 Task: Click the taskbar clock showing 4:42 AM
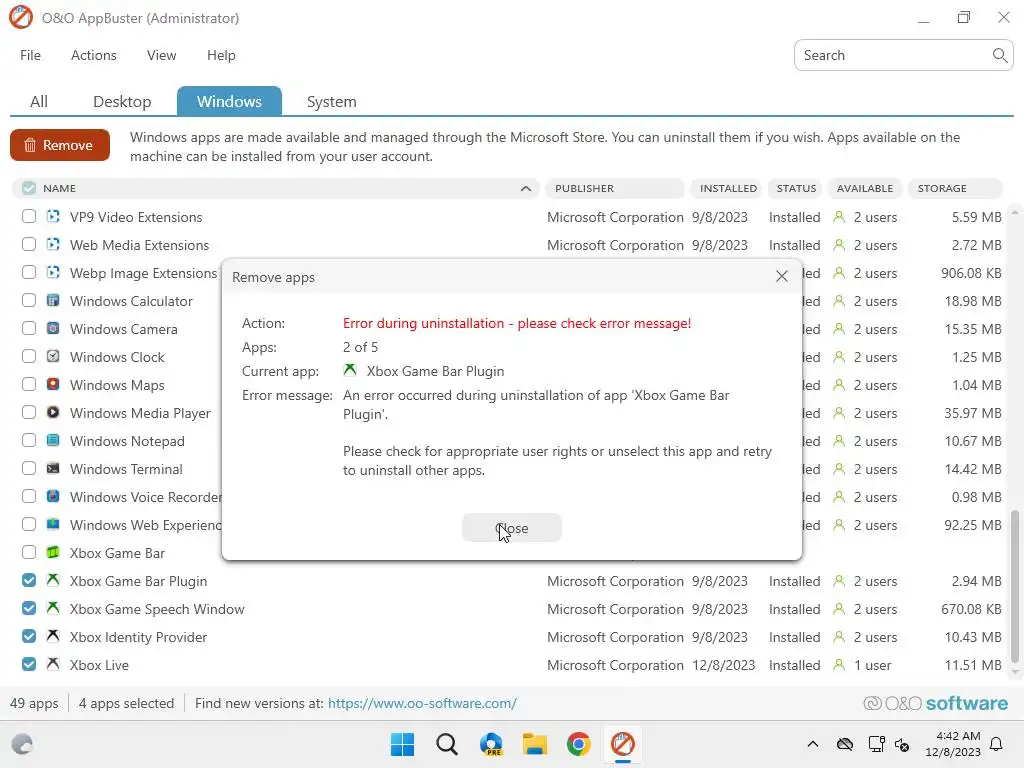pyautogui.click(x=953, y=744)
